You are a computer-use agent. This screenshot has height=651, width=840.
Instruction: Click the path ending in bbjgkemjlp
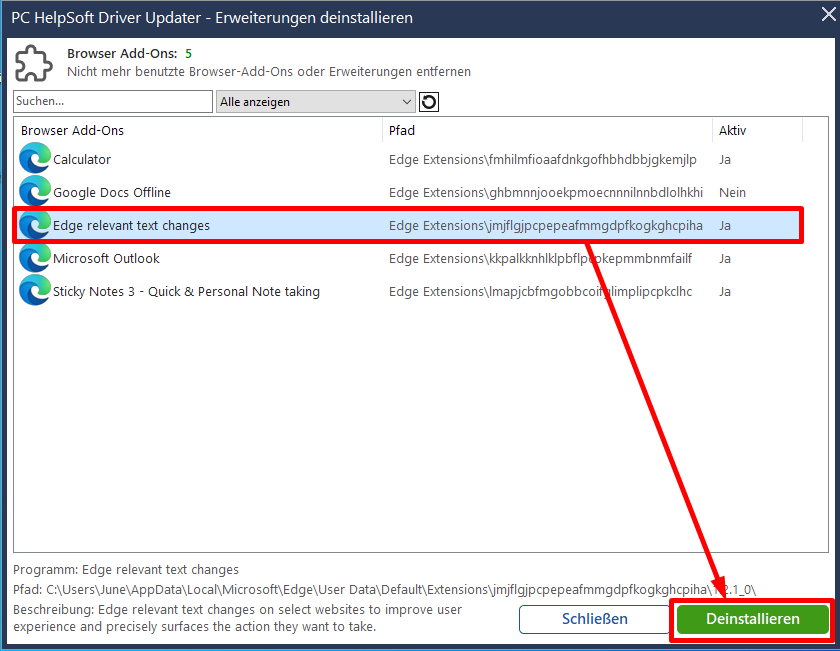point(543,160)
